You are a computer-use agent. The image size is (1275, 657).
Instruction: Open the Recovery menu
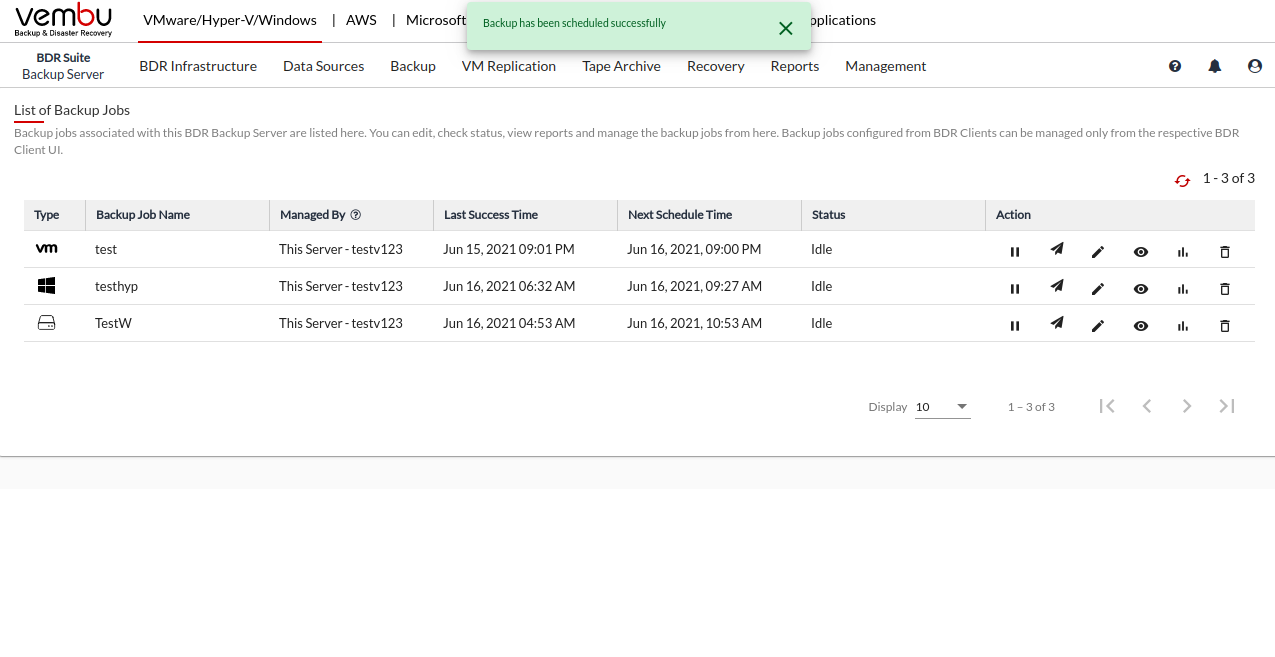(715, 66)
